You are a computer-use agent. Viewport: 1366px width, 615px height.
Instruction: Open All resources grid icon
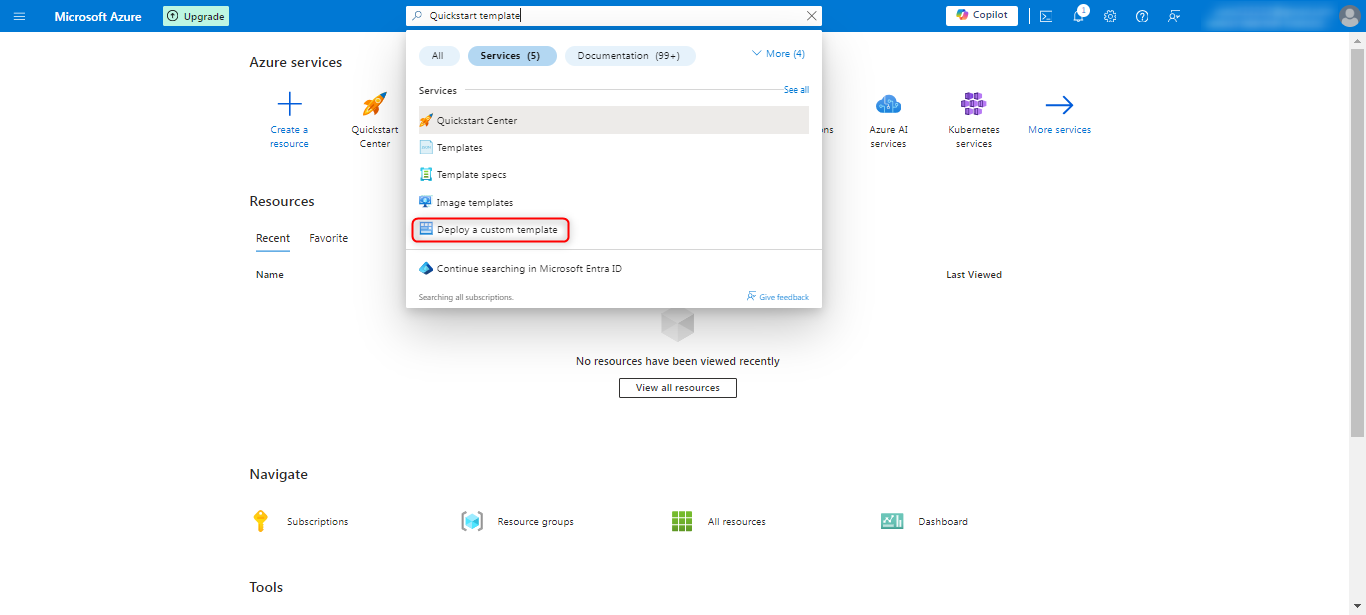point(682,521)
